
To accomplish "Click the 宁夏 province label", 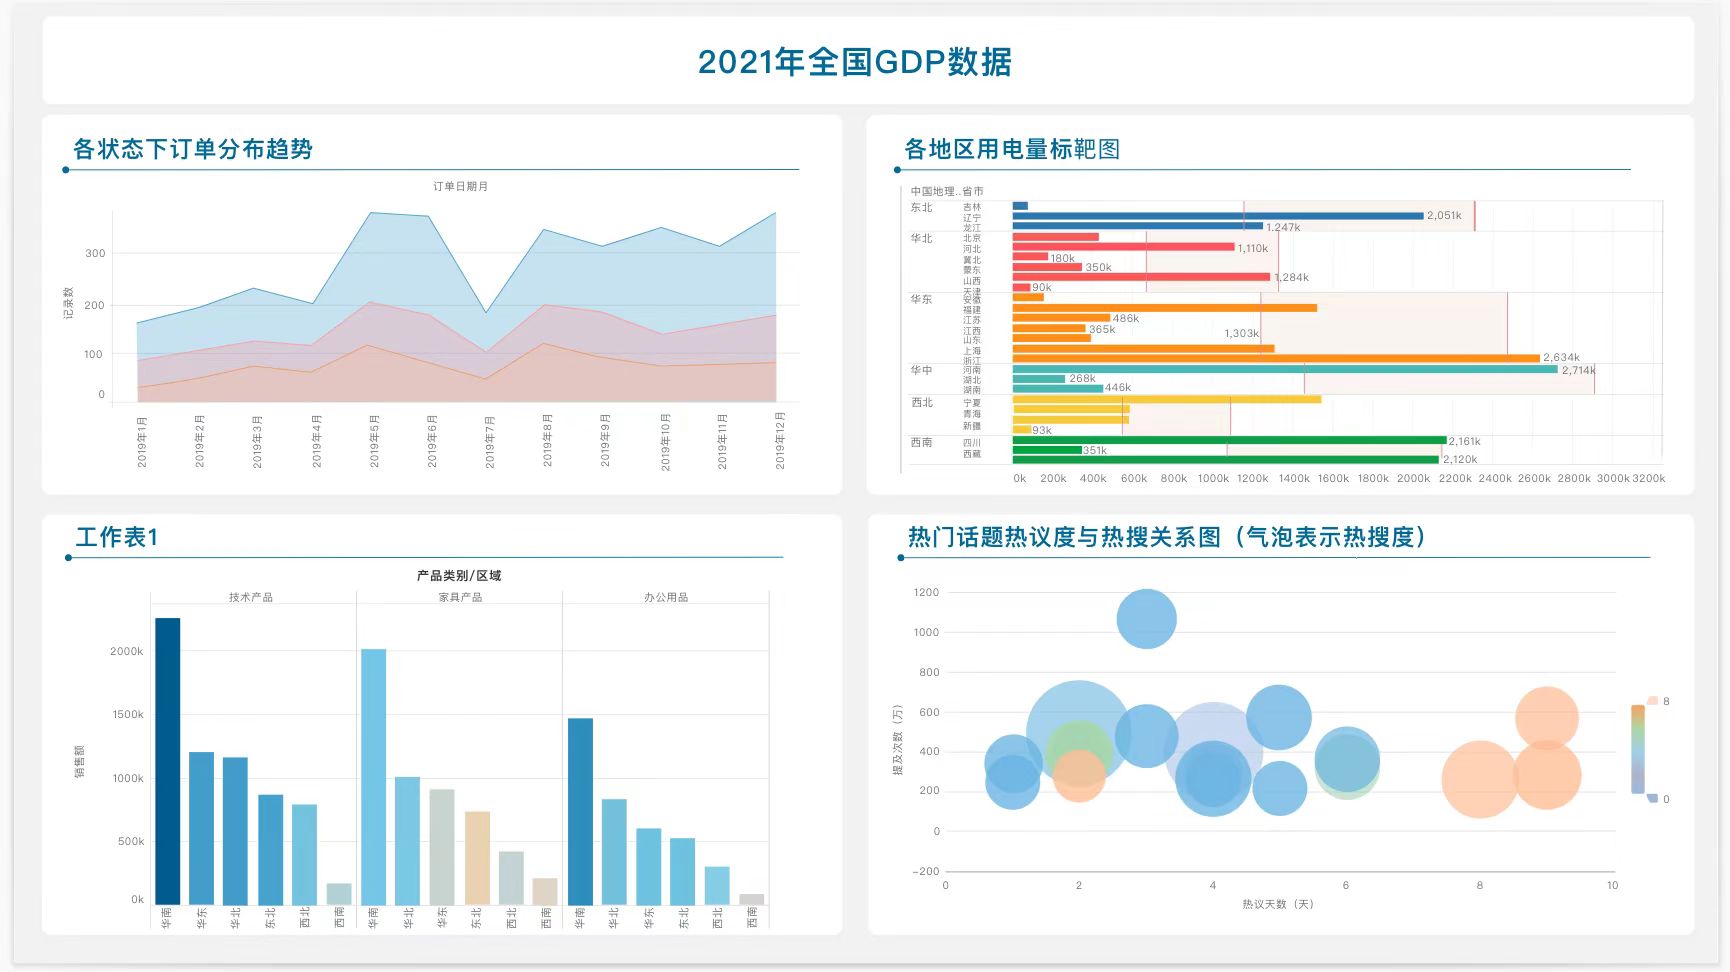I will coord(972,403).
